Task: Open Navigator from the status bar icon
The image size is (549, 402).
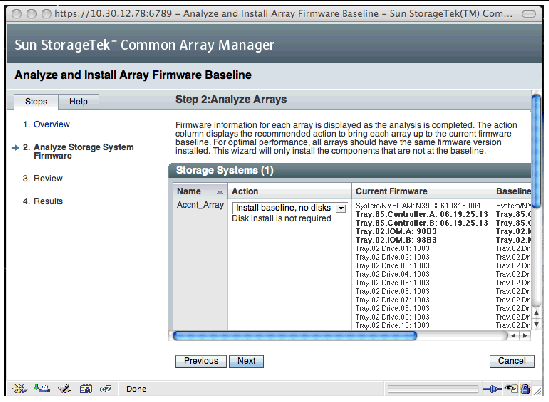Action: [x=20, y=388]
